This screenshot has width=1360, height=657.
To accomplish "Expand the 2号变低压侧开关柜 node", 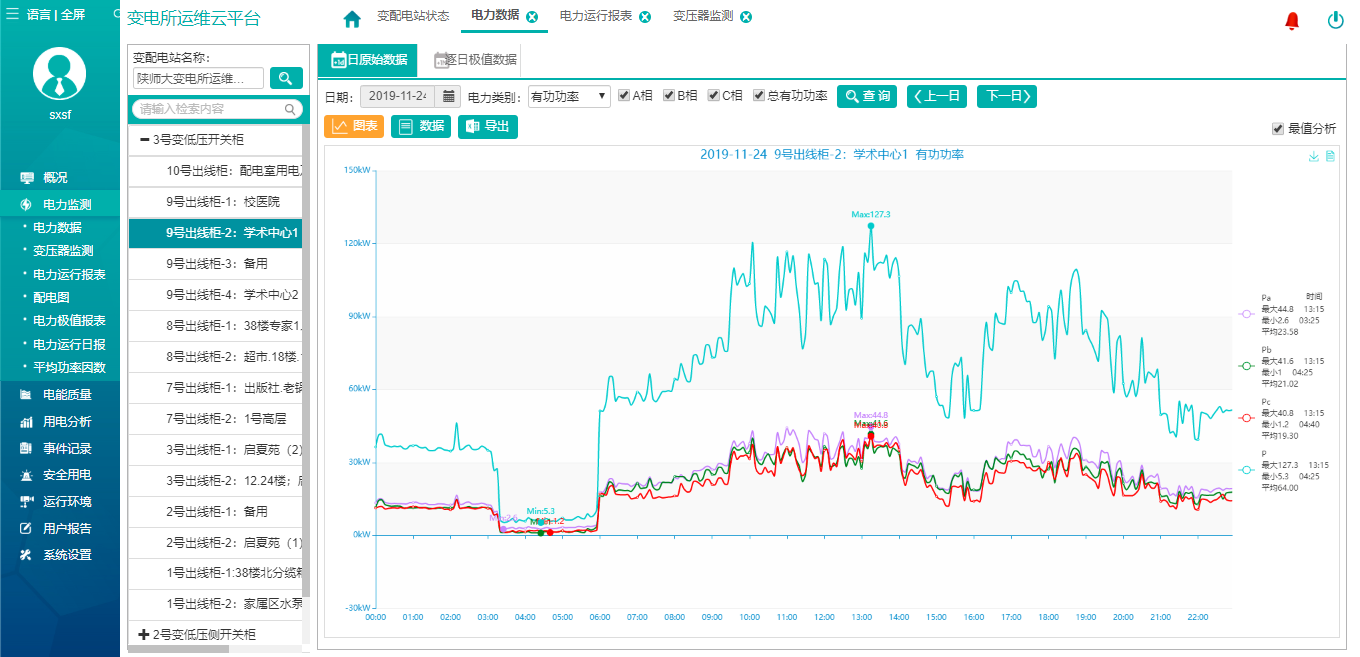I will pos(144,635).
